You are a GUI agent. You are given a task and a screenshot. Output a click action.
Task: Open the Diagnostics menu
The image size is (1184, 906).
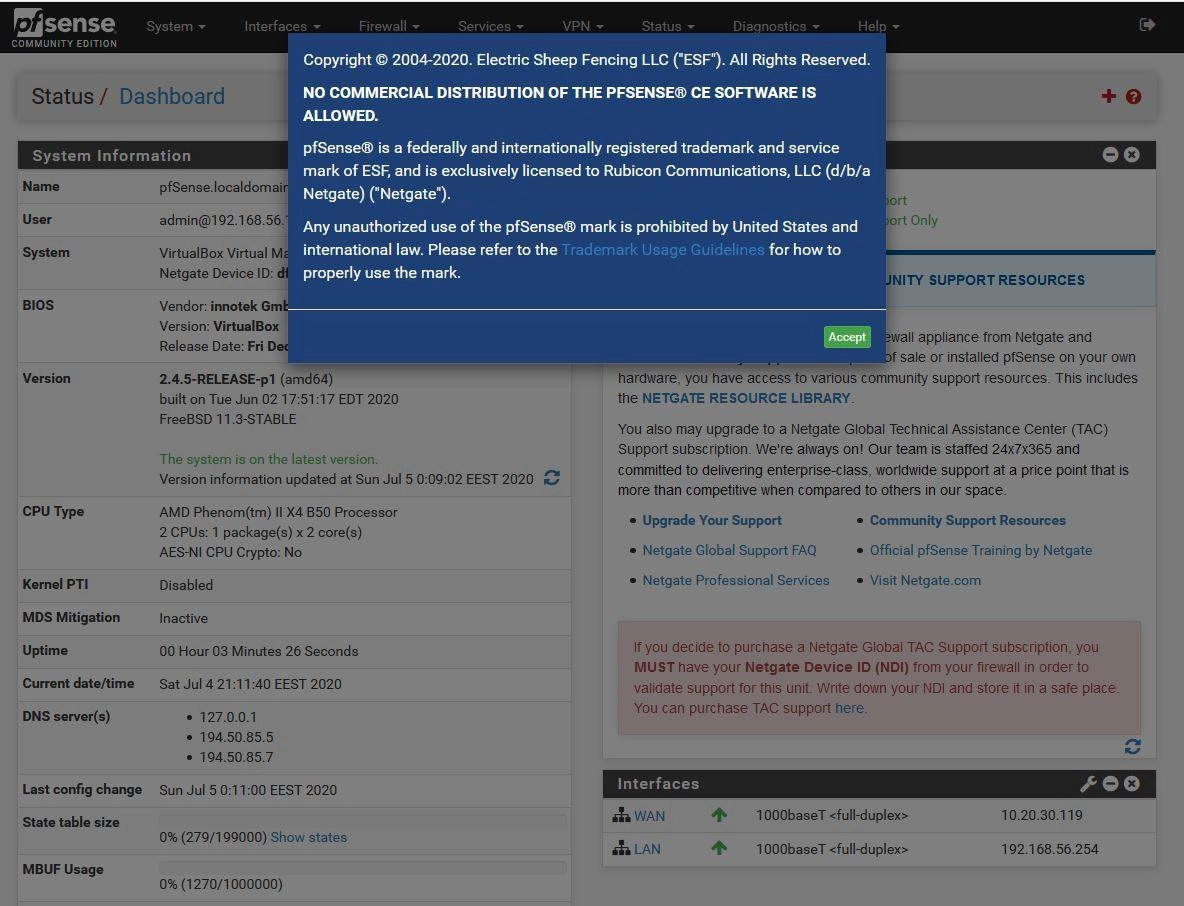point(775,26)
